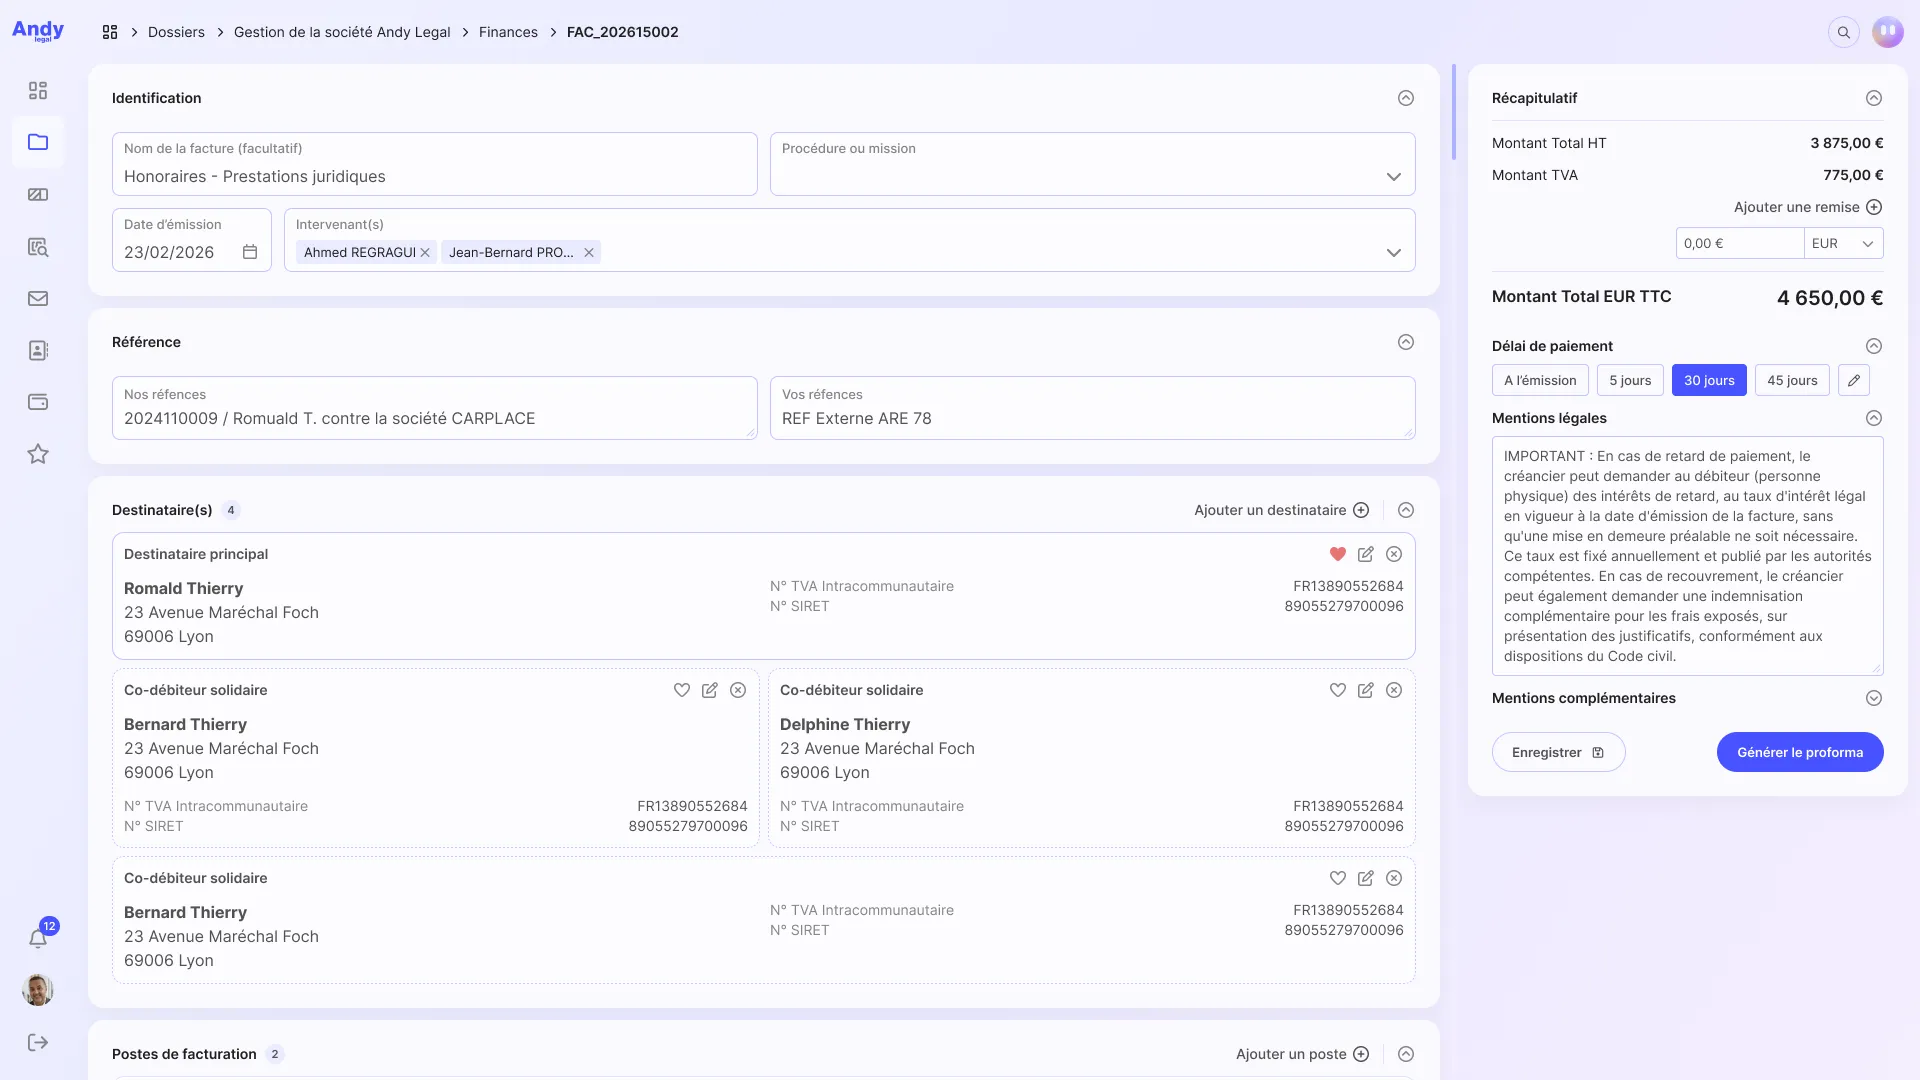This screenshot has width=1920, height=1080.
Task: Click Vos réfences text field
Action: [x=1092, y=408]
